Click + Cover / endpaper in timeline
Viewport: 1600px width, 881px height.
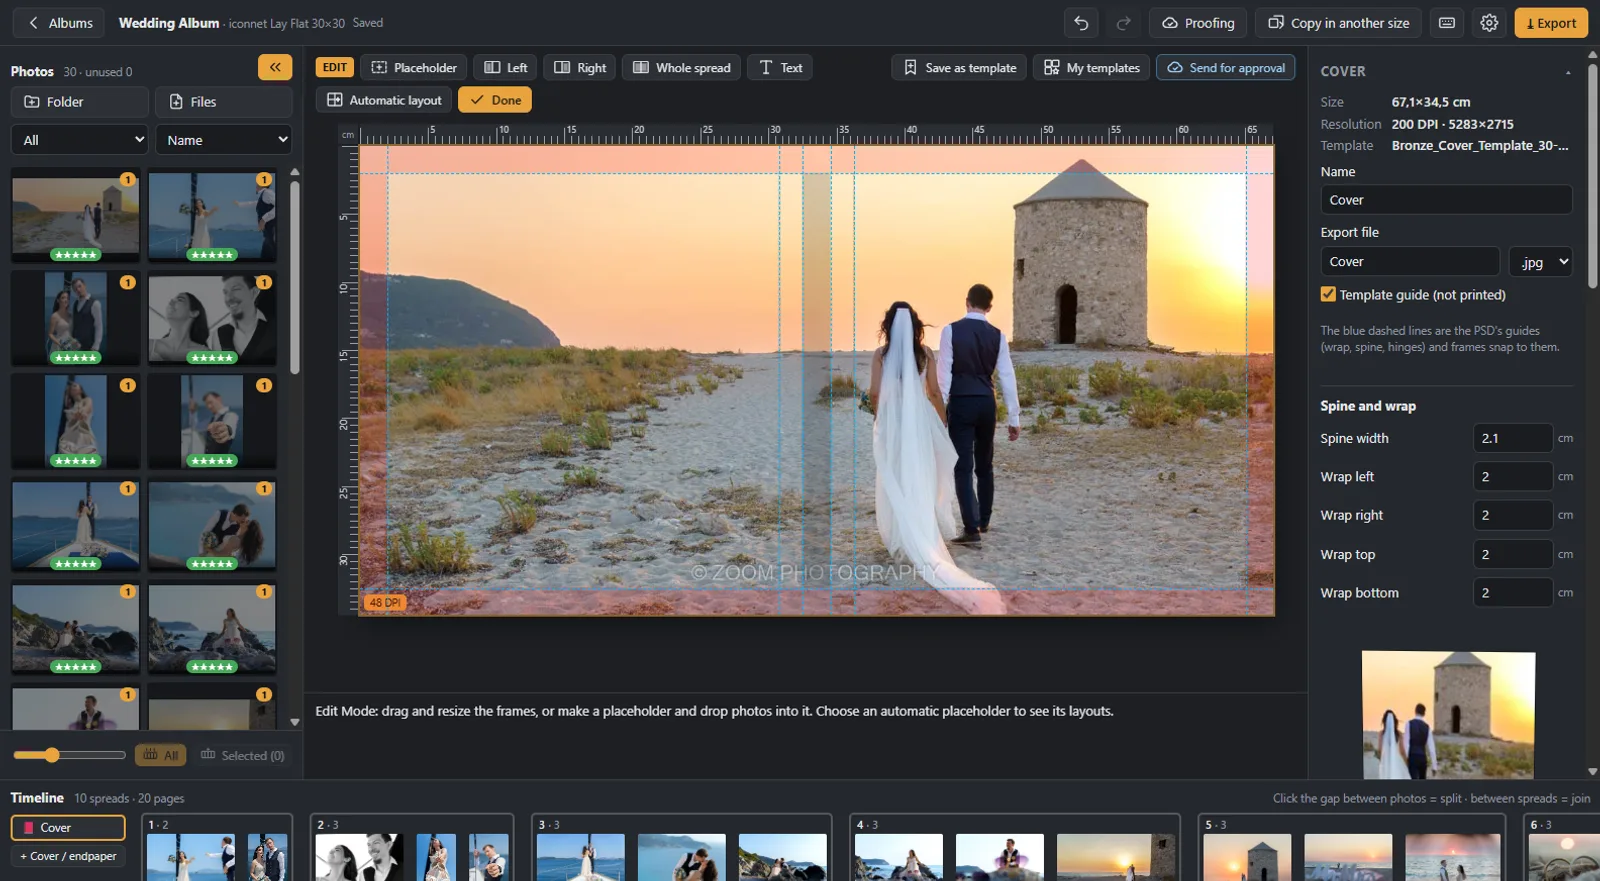[68, 856]
